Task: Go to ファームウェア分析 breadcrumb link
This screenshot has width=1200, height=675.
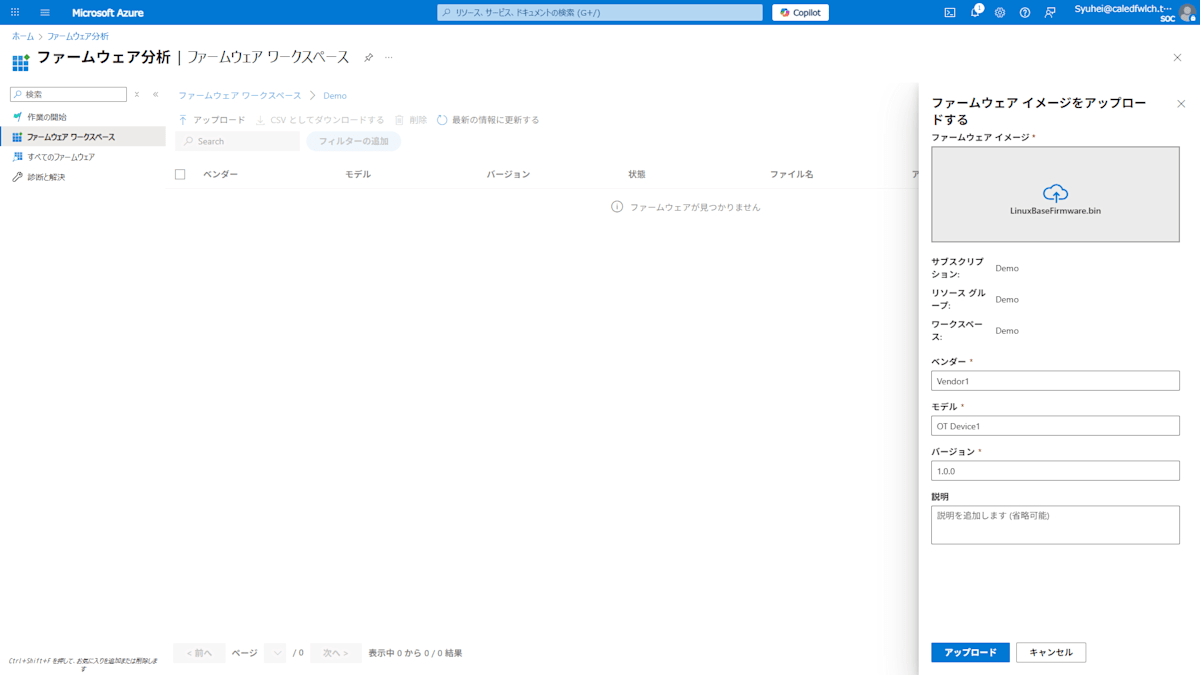Action: pyautogui.click(x=78, y=36)
